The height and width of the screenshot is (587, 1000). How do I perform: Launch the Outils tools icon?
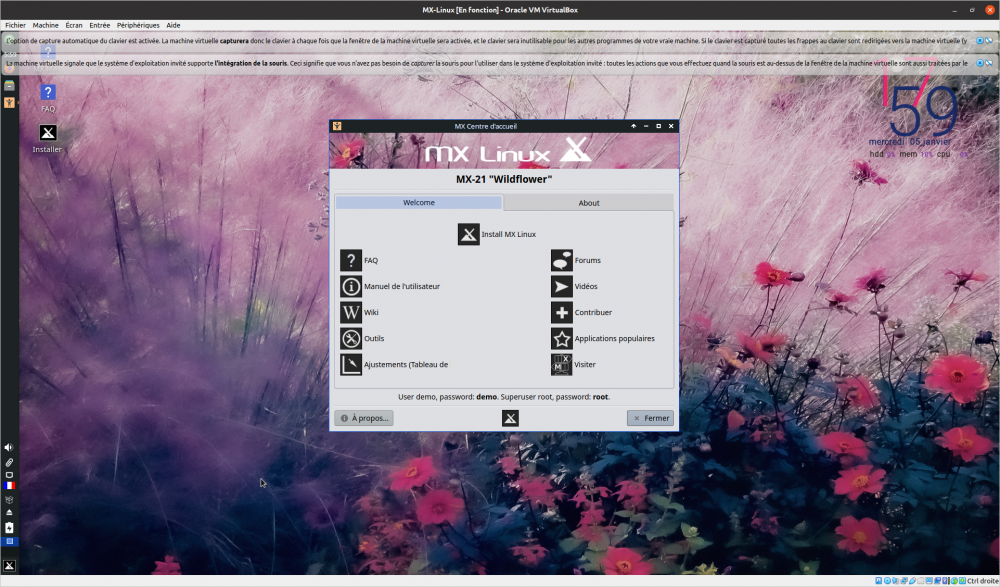click(351, 338)
